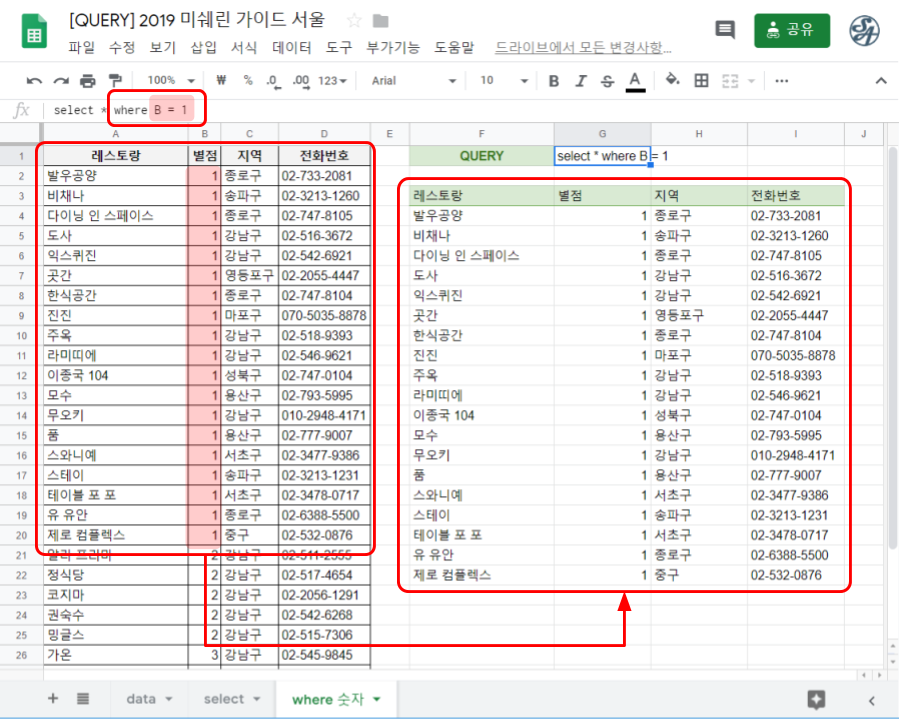This screenshot has width=899, height=719.
Task: Open the text color picker
Action: pos(636,80)
